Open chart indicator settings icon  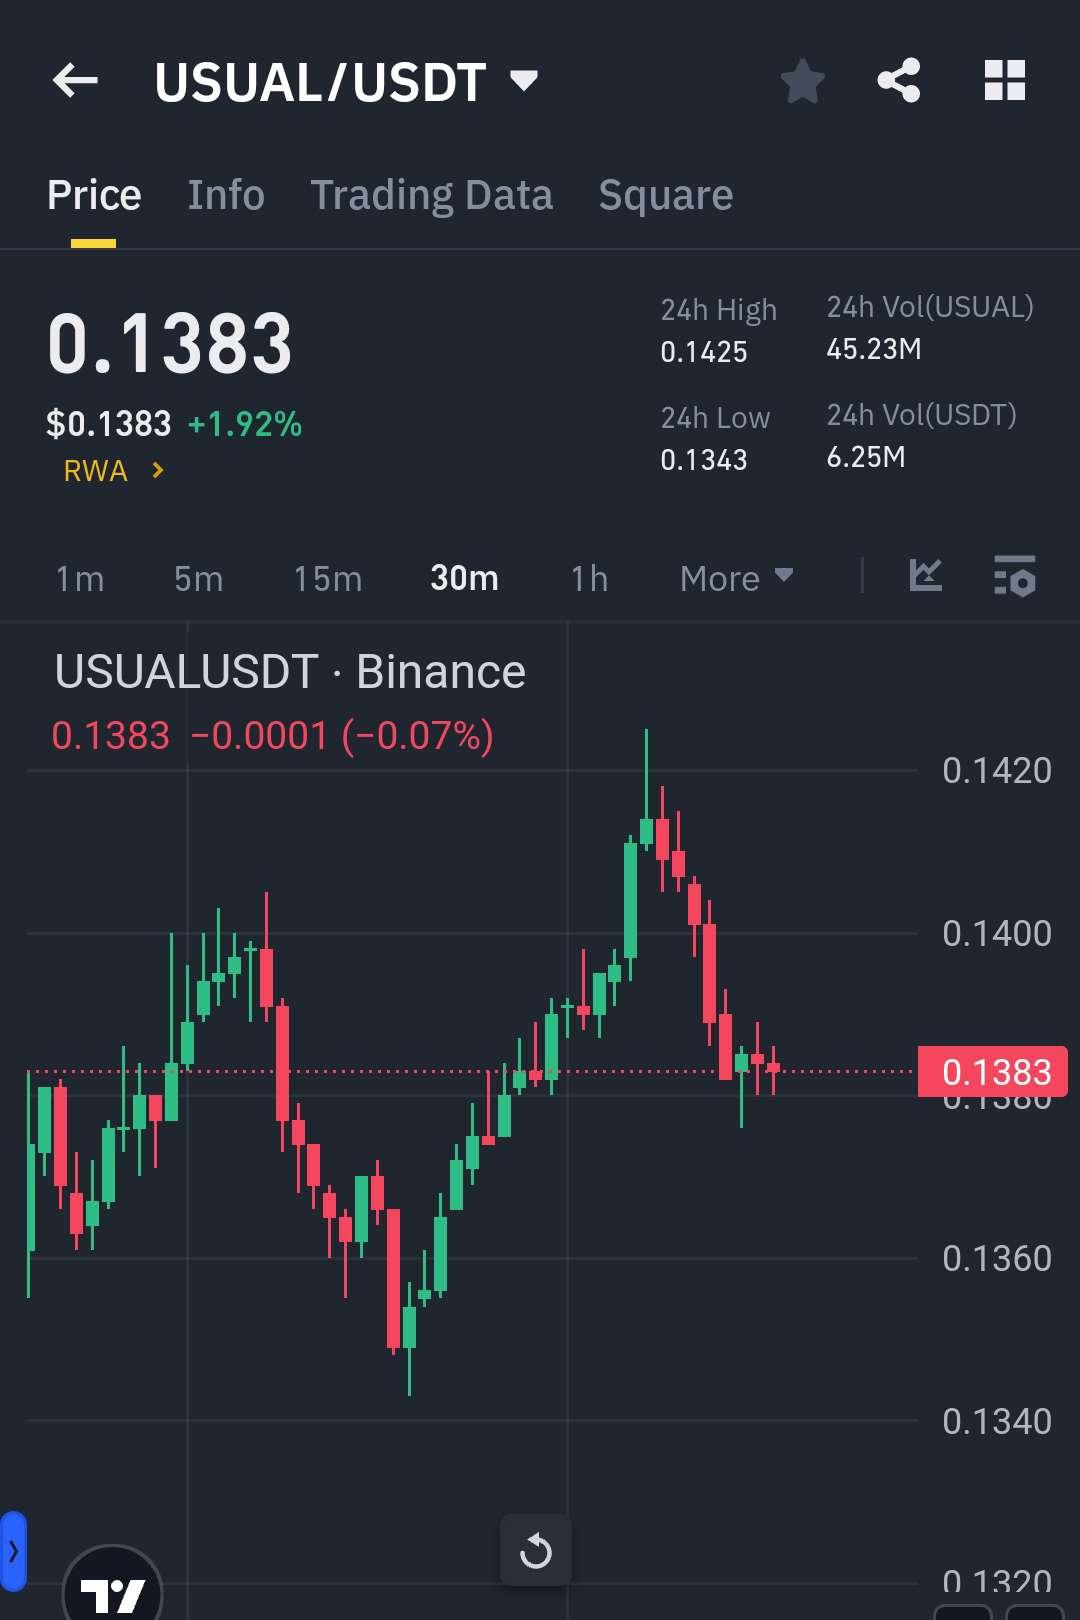click(x=1014, y=577)
